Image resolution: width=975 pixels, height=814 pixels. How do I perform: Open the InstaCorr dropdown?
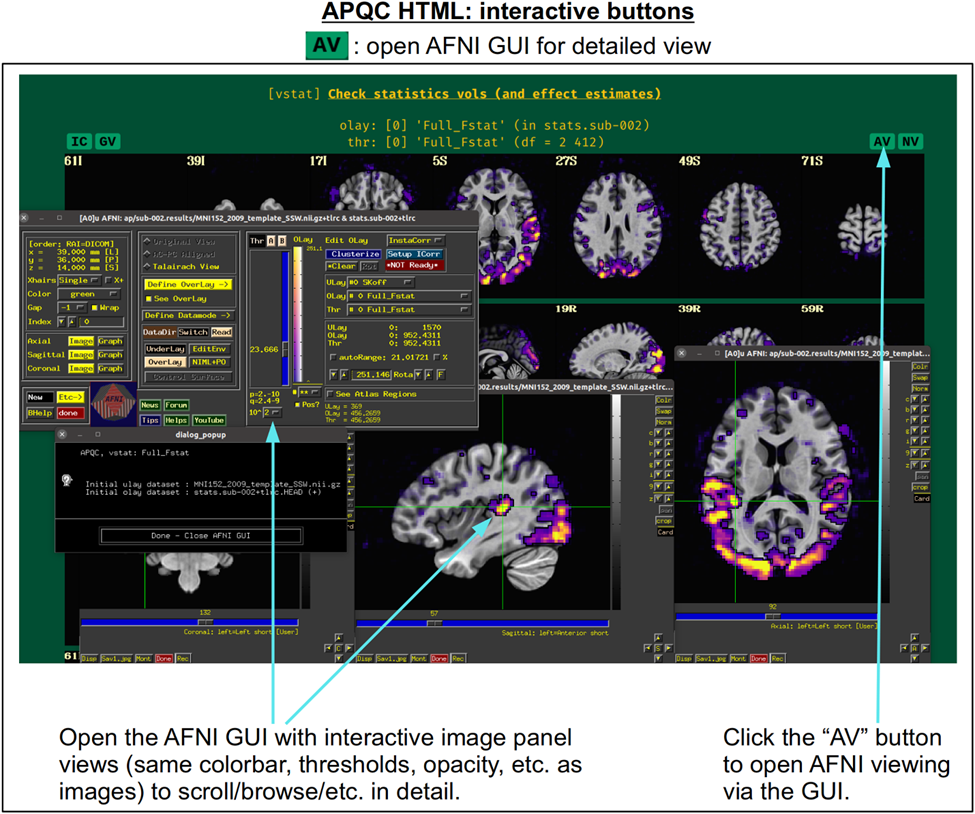coord(416,241)
